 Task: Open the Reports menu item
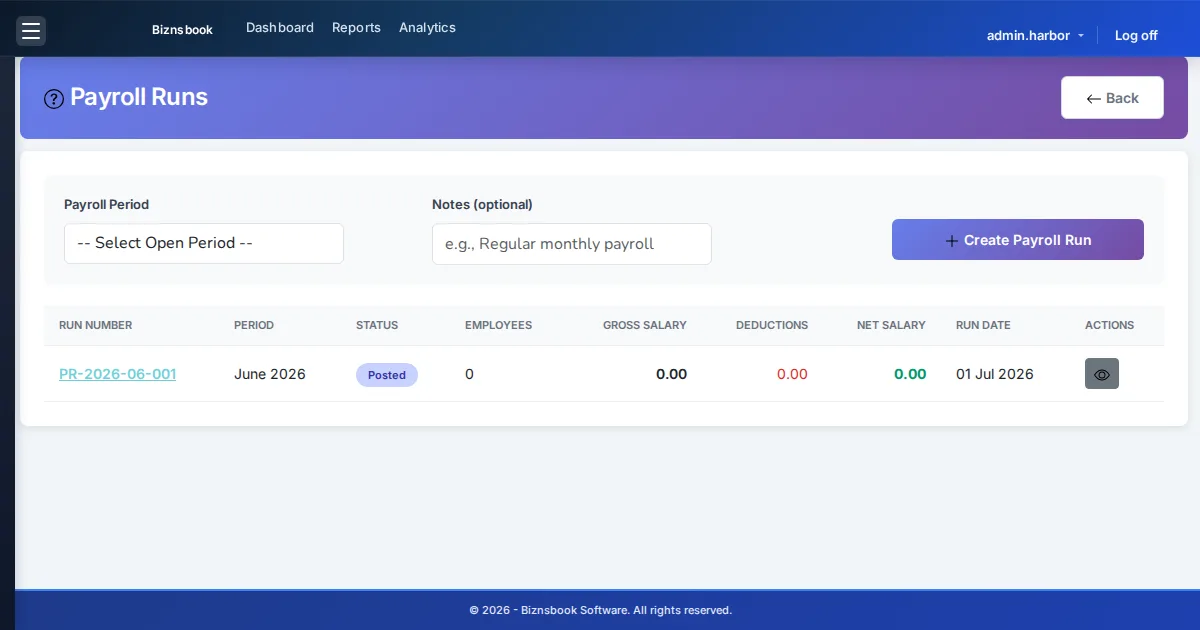[x=356, y=28]
